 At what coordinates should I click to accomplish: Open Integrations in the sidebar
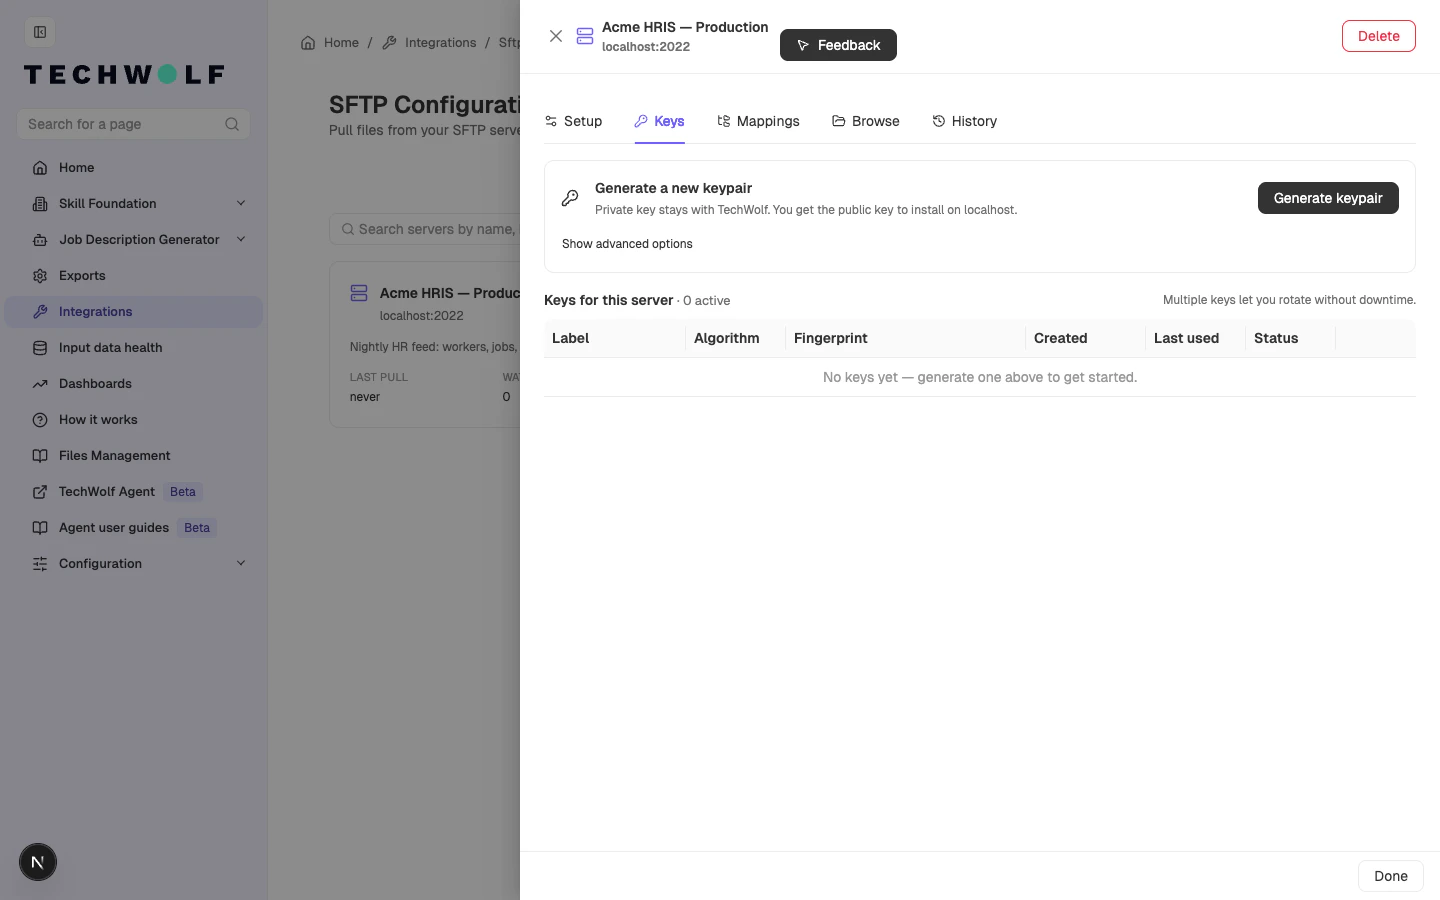(134, 312)
